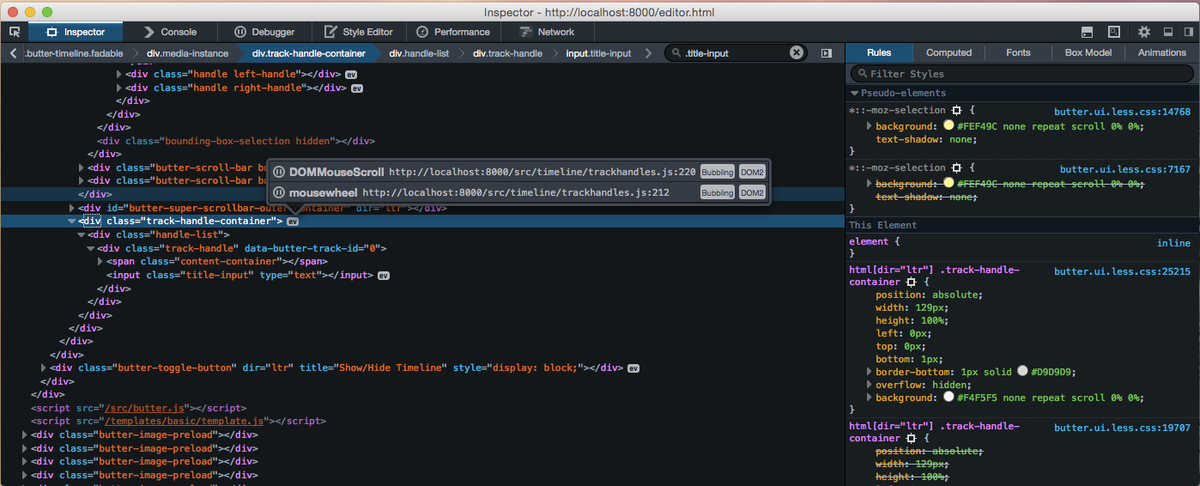1200x486 pixels.
Task: Open the Style Editor tab
Action: click(358, 32)
